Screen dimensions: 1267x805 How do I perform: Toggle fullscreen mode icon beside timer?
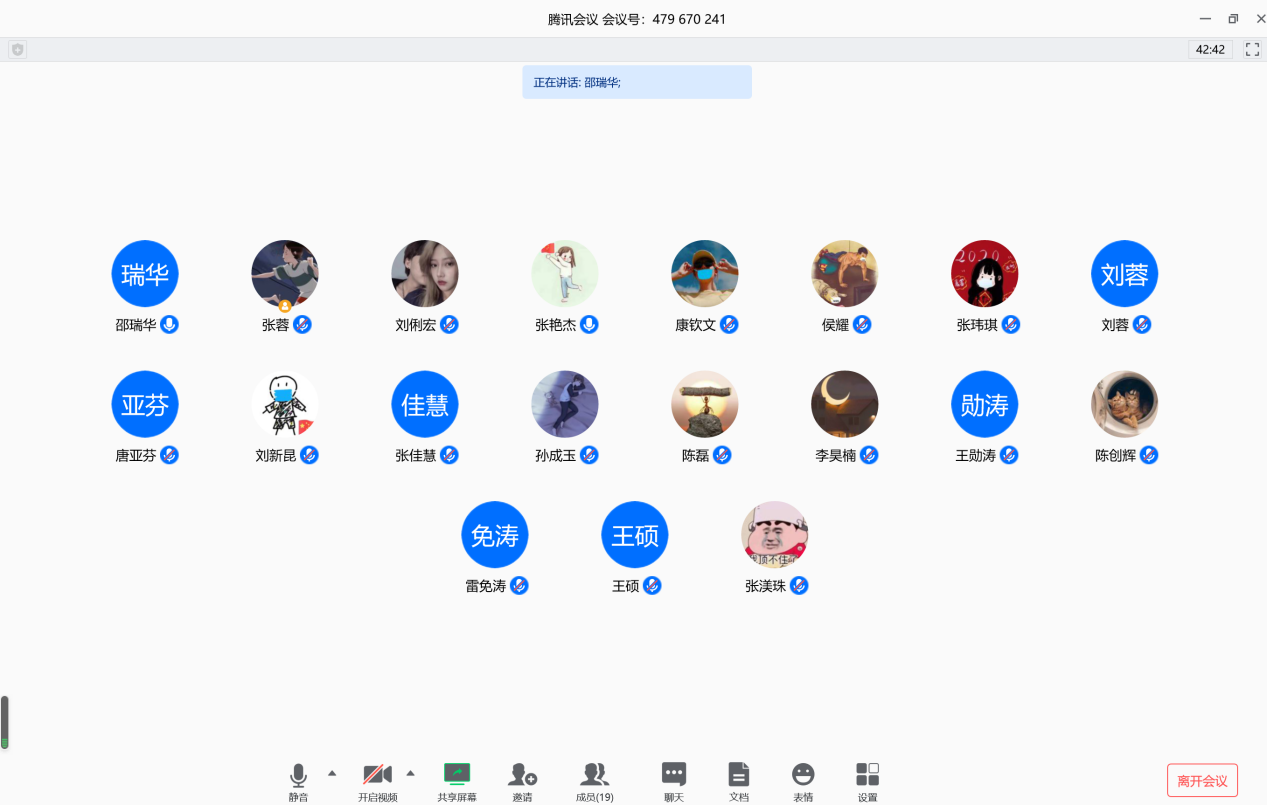[1252, 49]
